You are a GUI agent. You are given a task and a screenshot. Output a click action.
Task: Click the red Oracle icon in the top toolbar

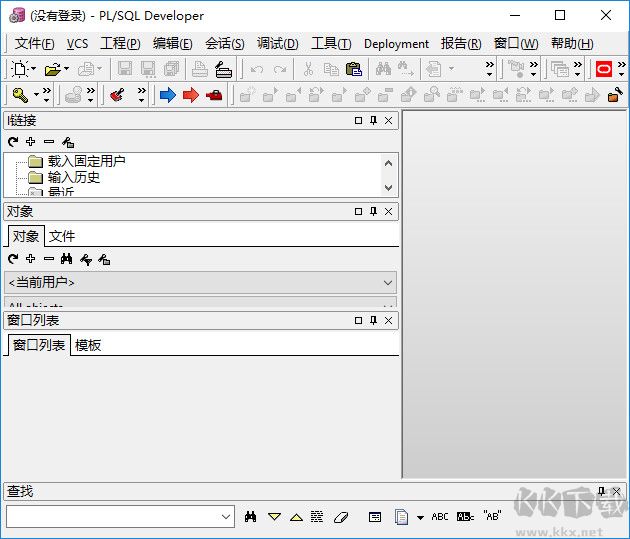pyautogui.click(x=604, y=69)
